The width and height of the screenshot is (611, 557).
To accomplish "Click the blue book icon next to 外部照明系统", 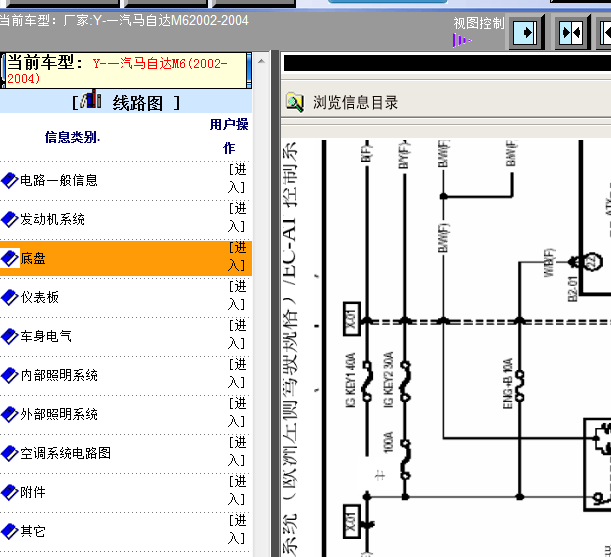I will point(10,414).
